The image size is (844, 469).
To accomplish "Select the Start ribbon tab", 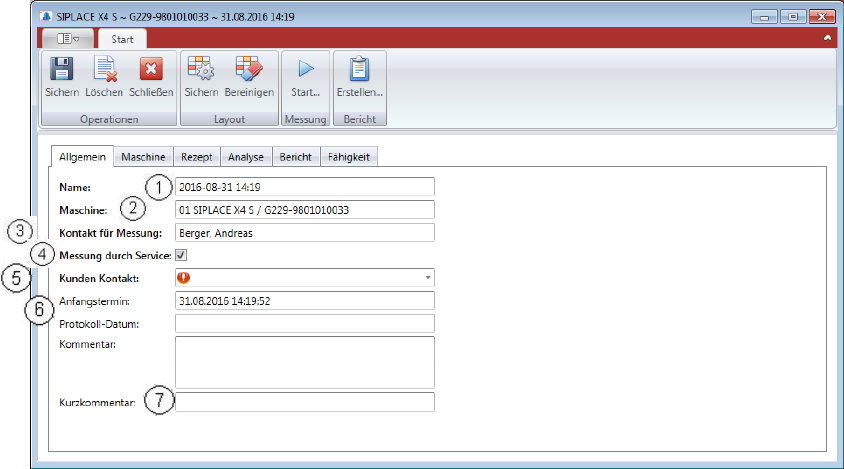I will 122,39.
